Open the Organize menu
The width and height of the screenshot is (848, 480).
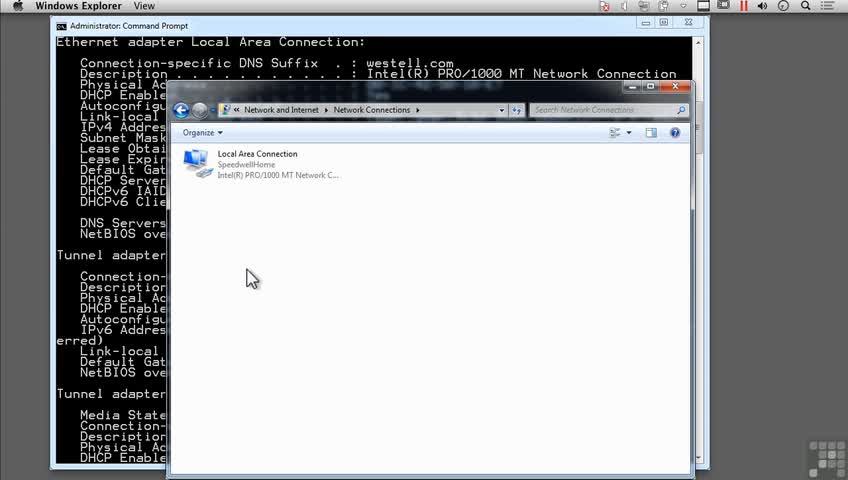[202, 132]
